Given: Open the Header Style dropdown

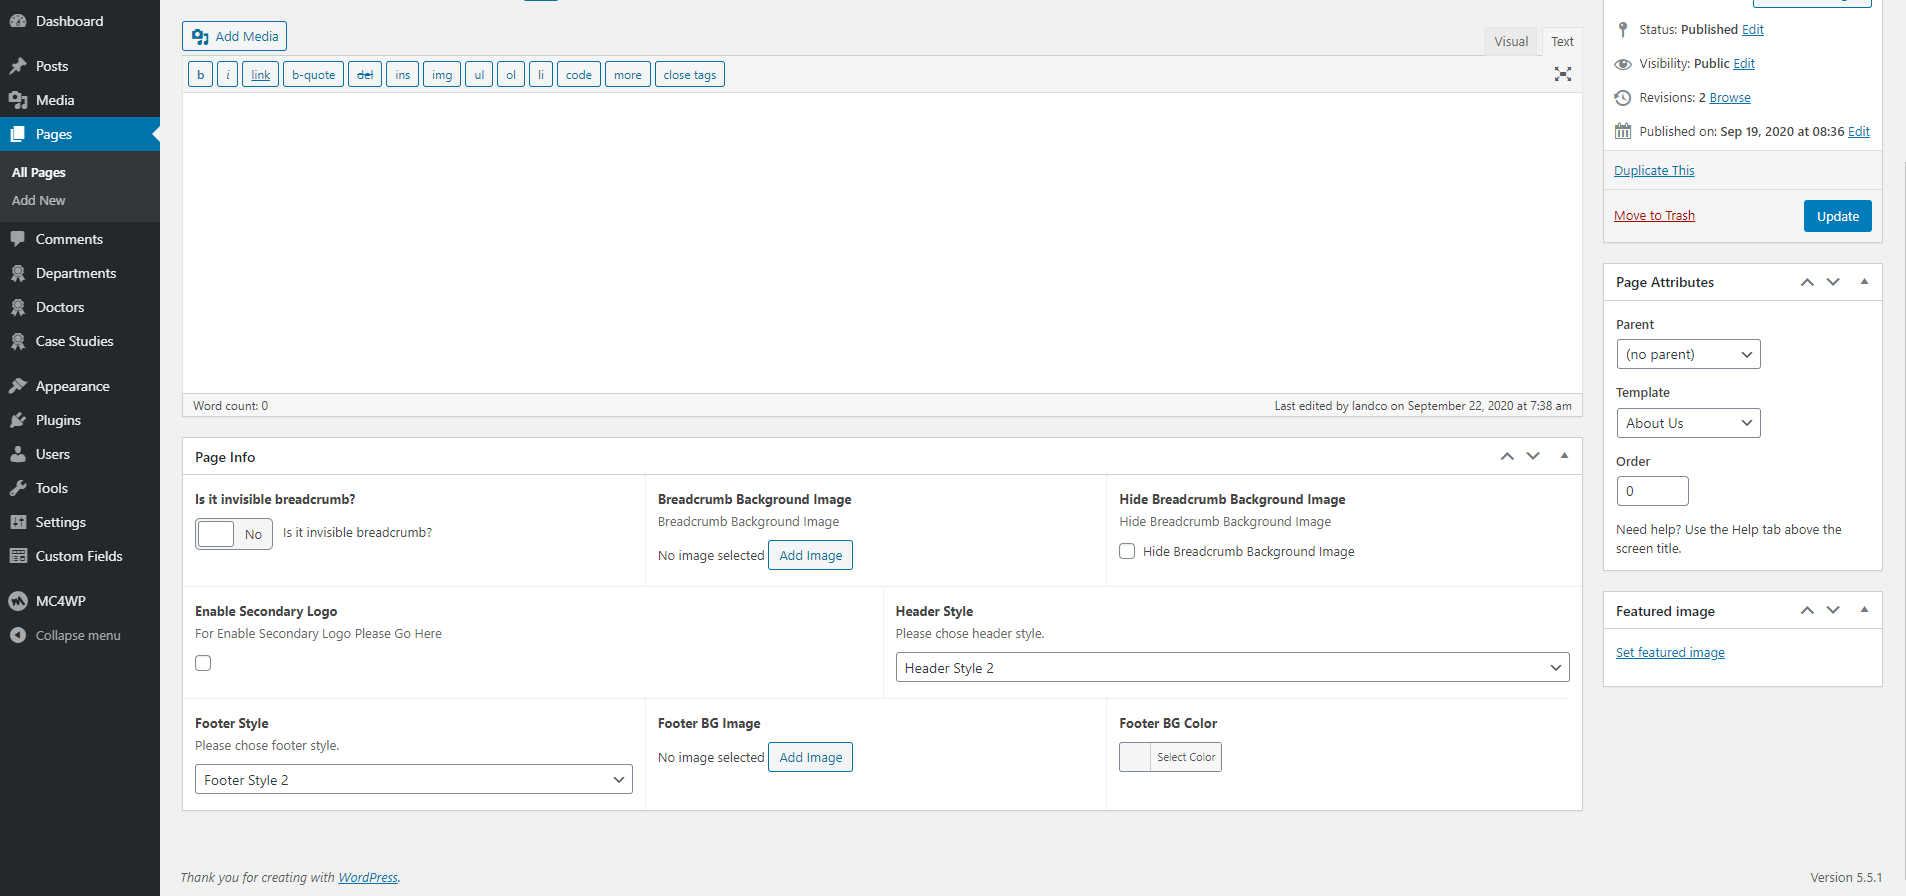Looking at the screenshot, I should [1231, 667].
